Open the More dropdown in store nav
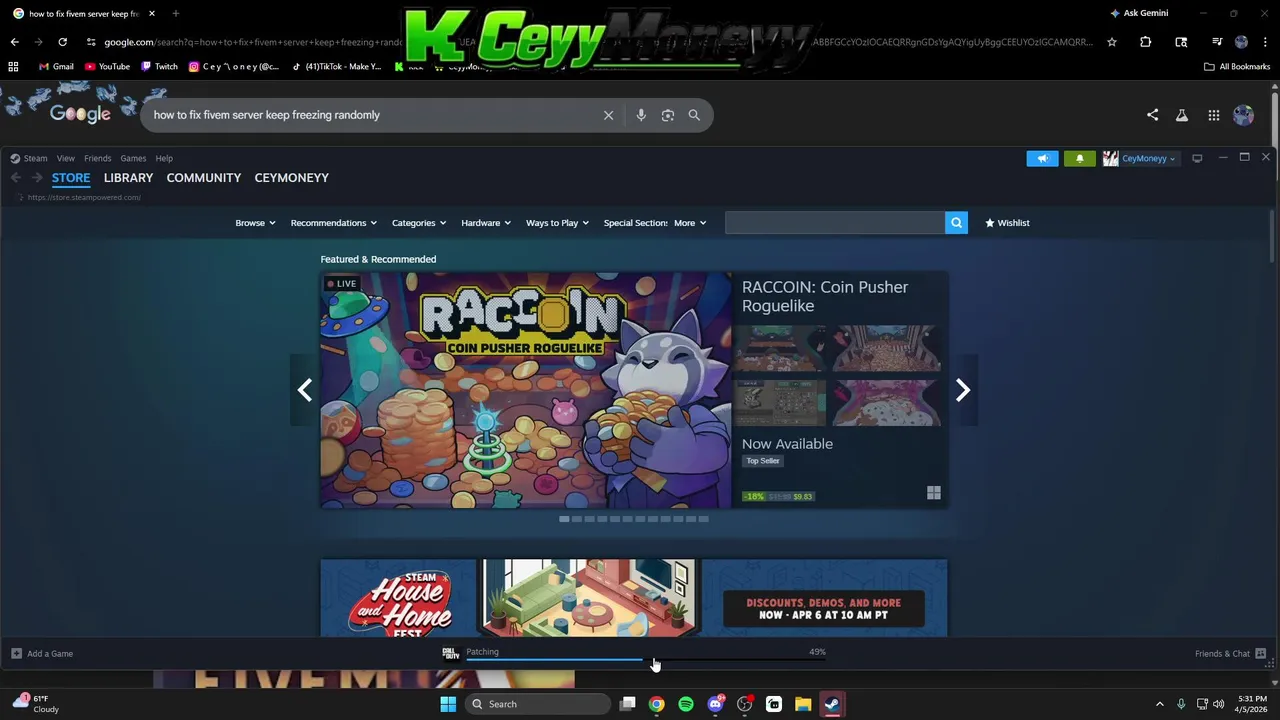1280x720 pixels. click(x=690, y=223)
